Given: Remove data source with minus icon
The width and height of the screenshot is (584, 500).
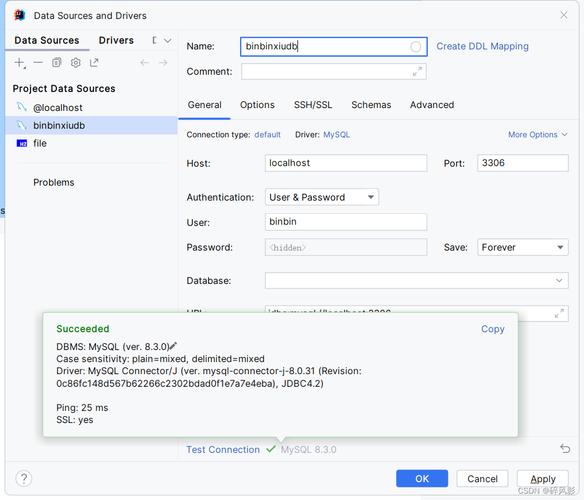Looking at the screenshot, I should (x=38, y=63).
